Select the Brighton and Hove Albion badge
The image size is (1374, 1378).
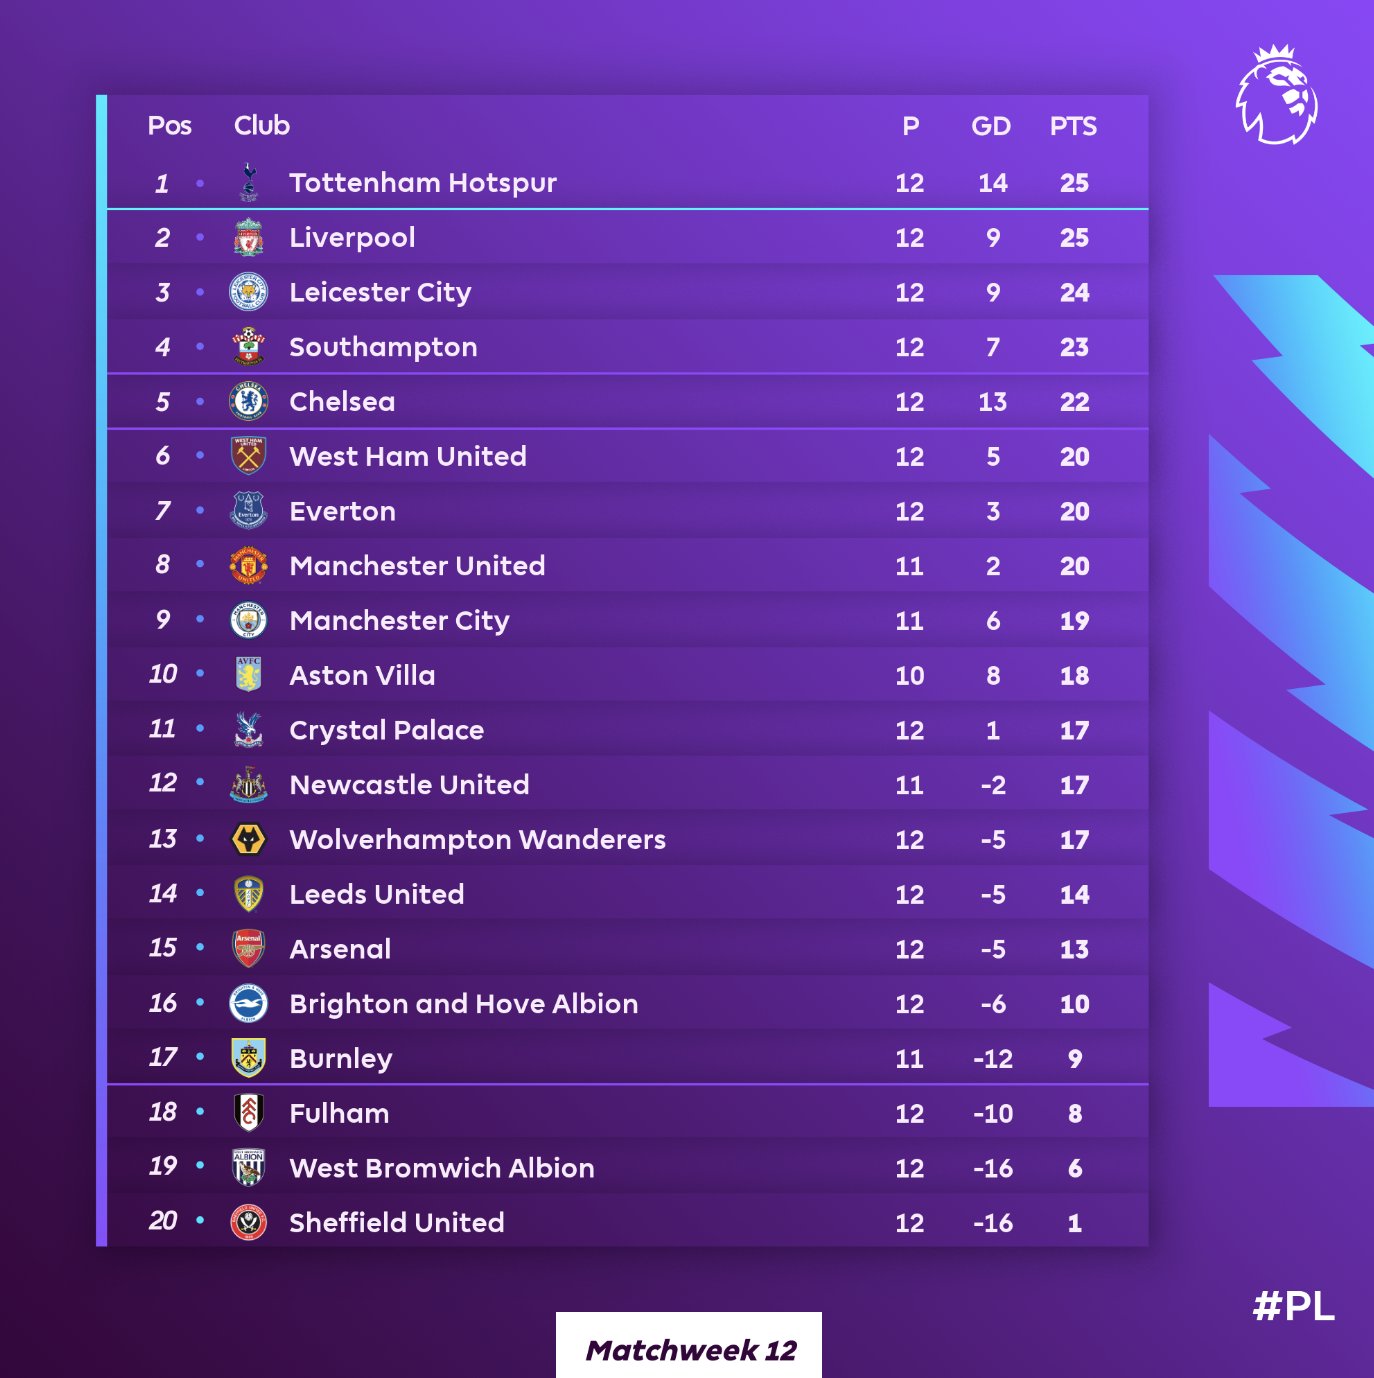248,1003
